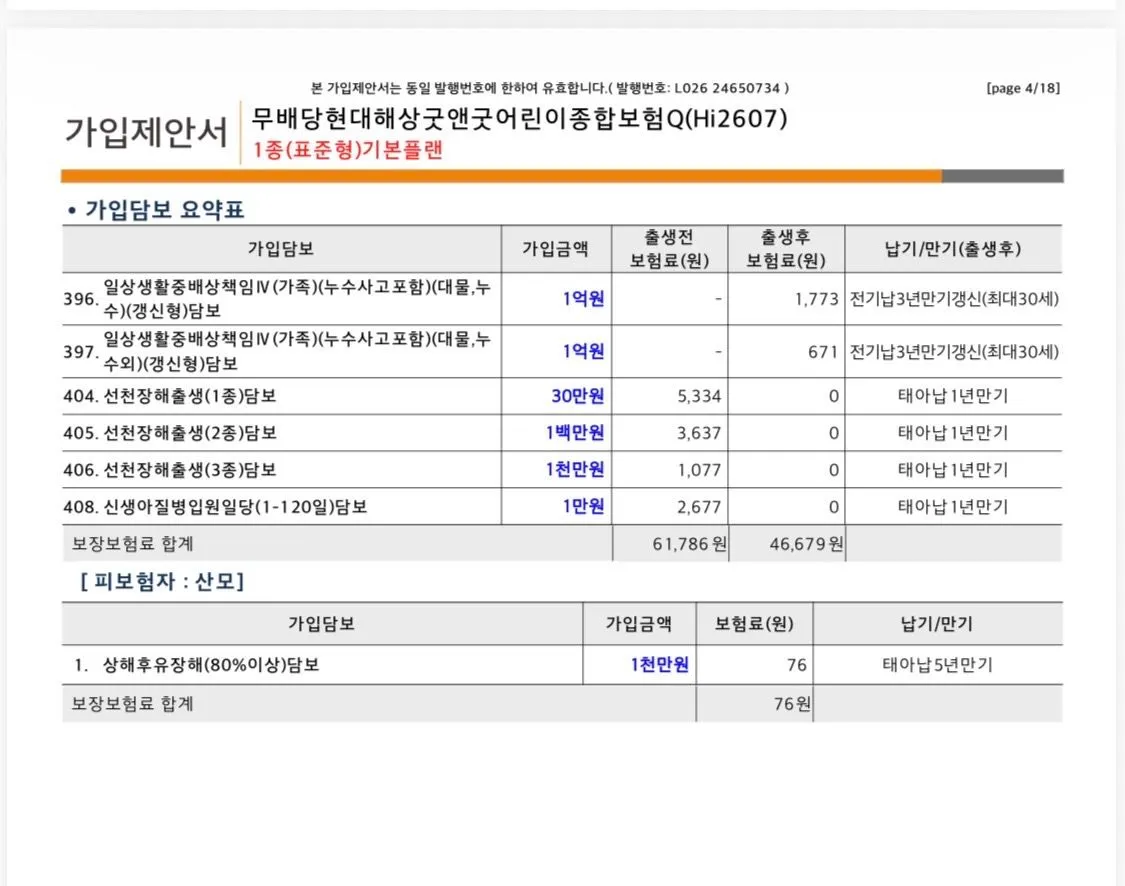This screenshot has height=886, width=1125.
Task: Click '전기납3년만기갱신(최대30세)' term in row 397
Action: [x=954, y=352]
